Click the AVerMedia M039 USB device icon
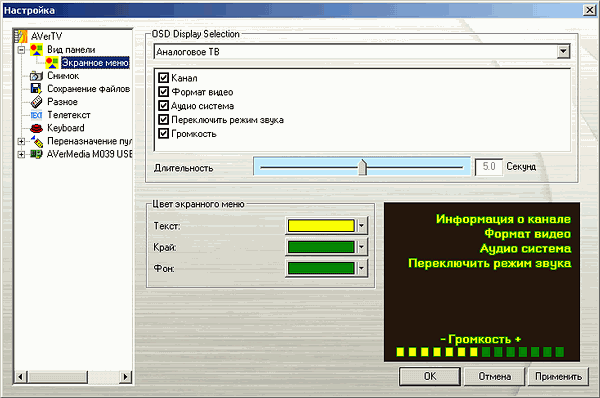 36,154
